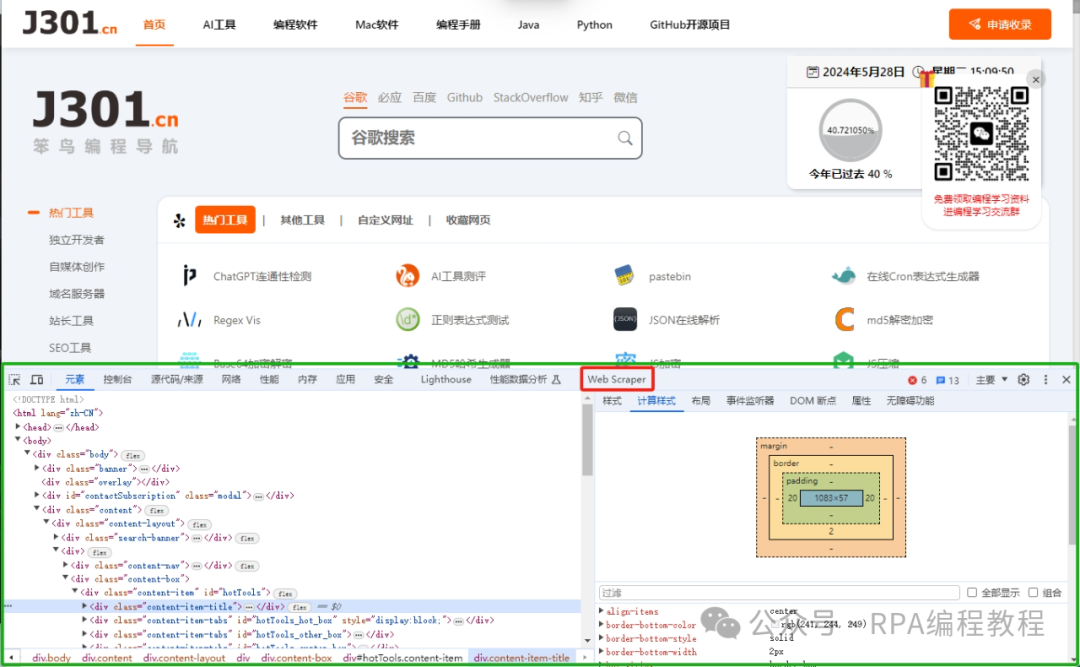Expand the border-bottom-color property

(601, 625)
